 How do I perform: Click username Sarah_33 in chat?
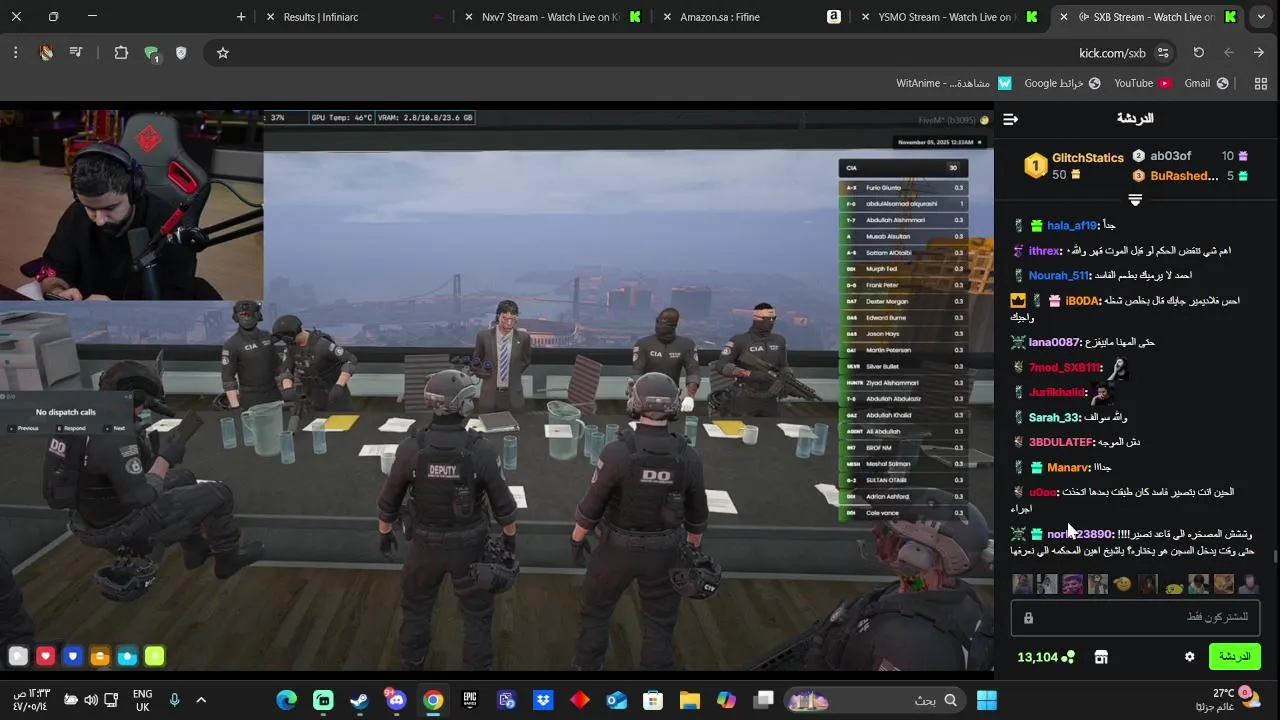[1054, 418]
